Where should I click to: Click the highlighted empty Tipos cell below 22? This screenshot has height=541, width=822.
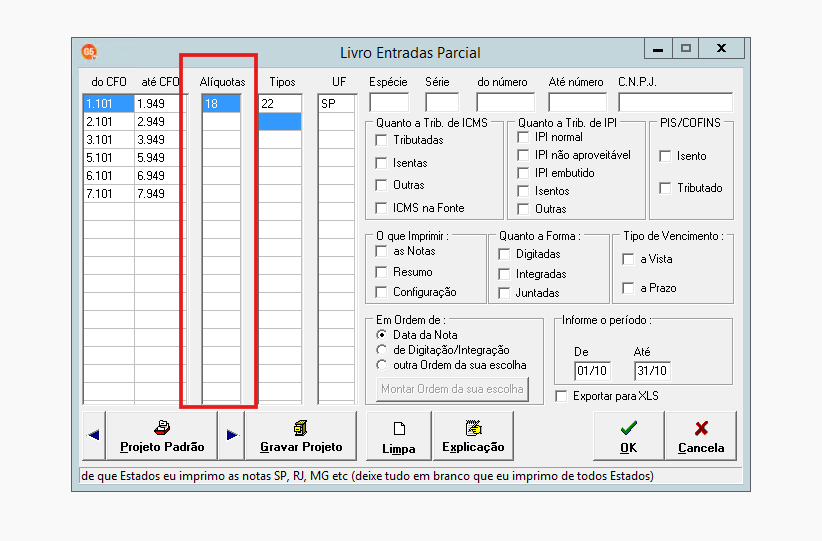click(280, 122)
